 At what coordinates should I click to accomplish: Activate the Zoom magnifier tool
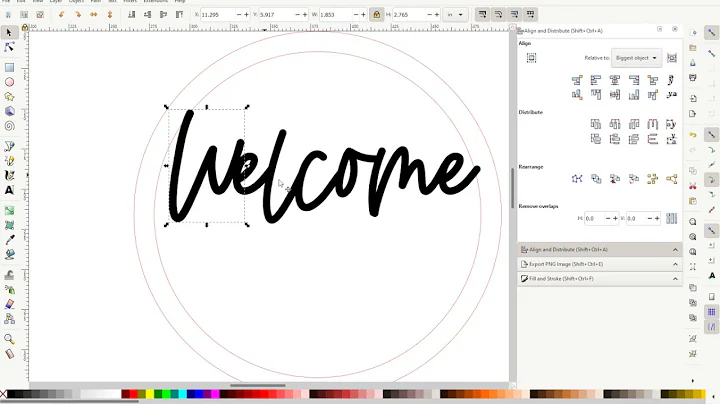pos(9,339)
